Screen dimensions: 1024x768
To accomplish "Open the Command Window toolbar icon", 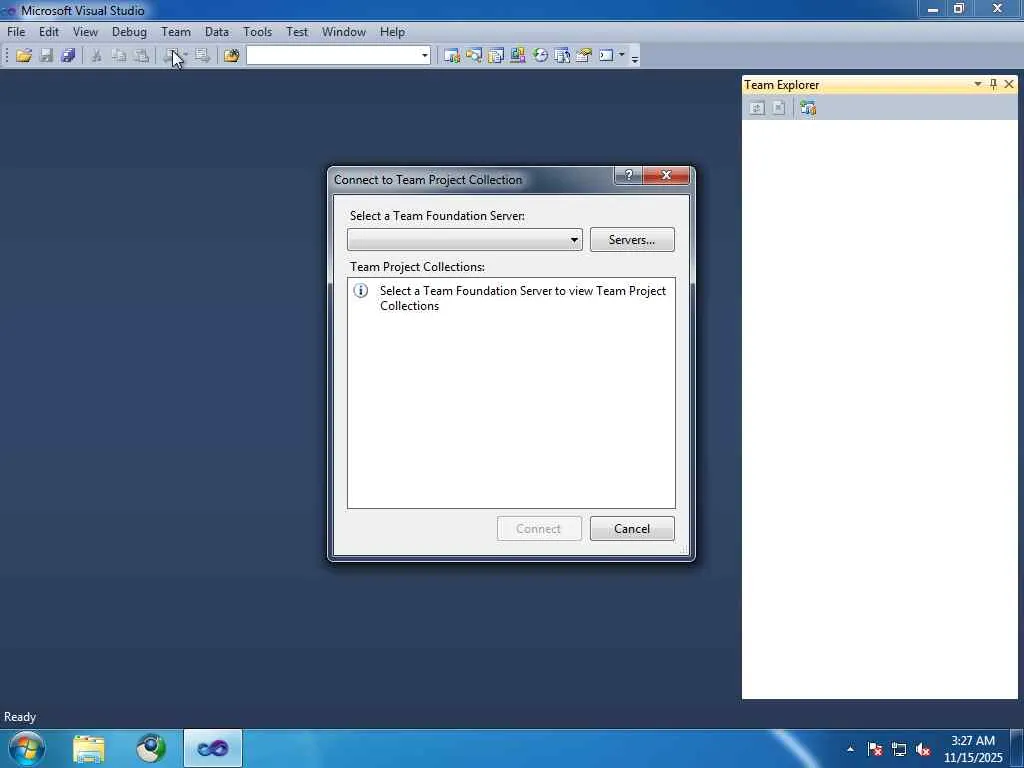I will 606,56.
